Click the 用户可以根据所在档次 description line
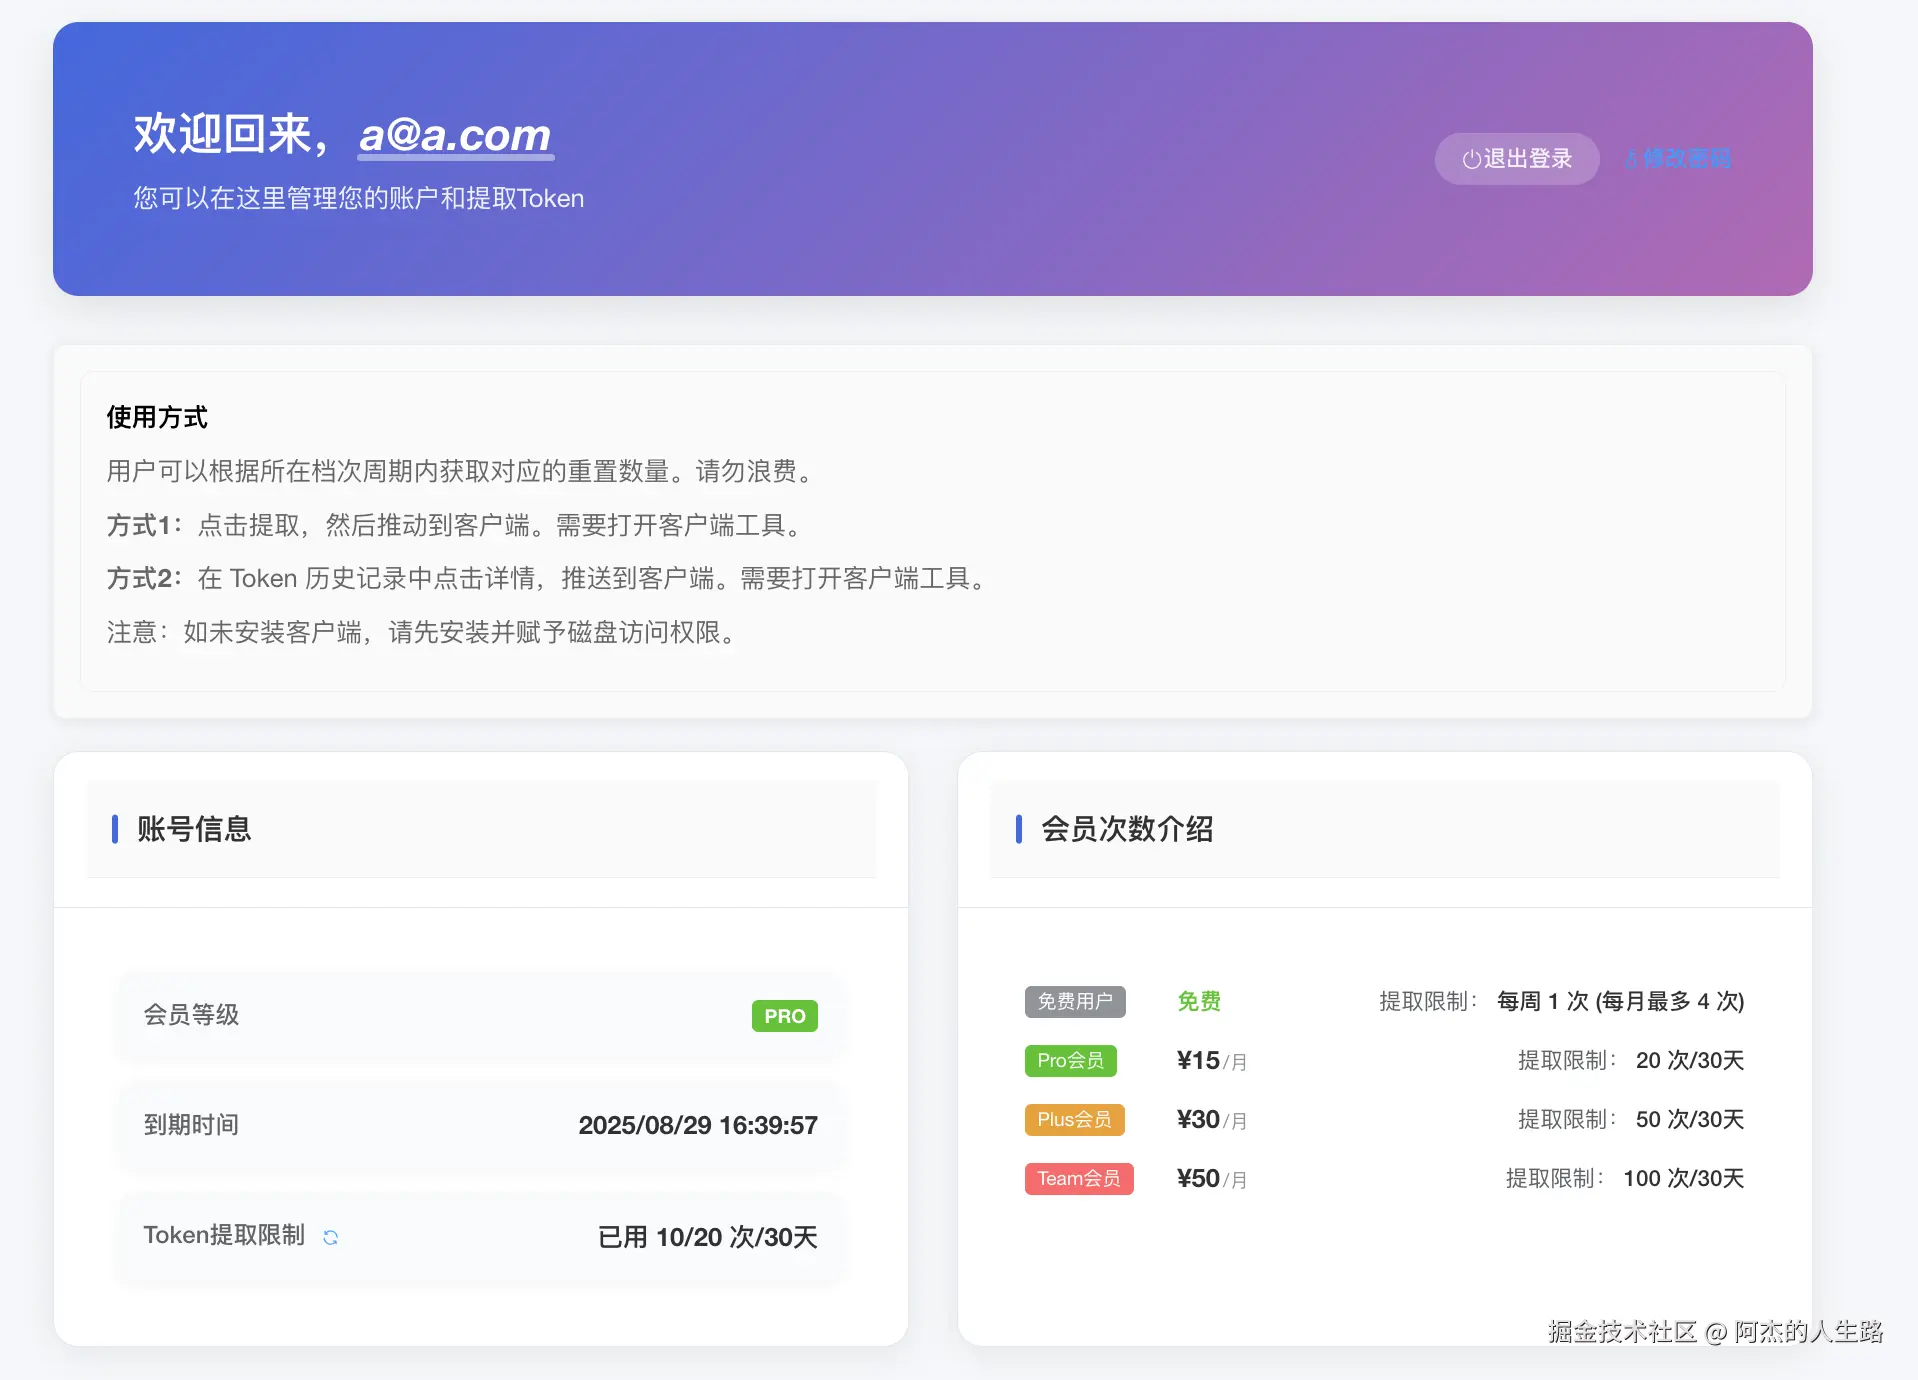 click(461, 471)
